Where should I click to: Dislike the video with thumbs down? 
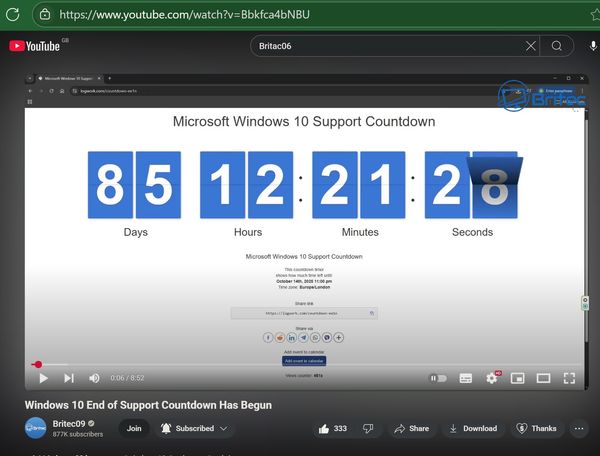(x=368, y=428)
